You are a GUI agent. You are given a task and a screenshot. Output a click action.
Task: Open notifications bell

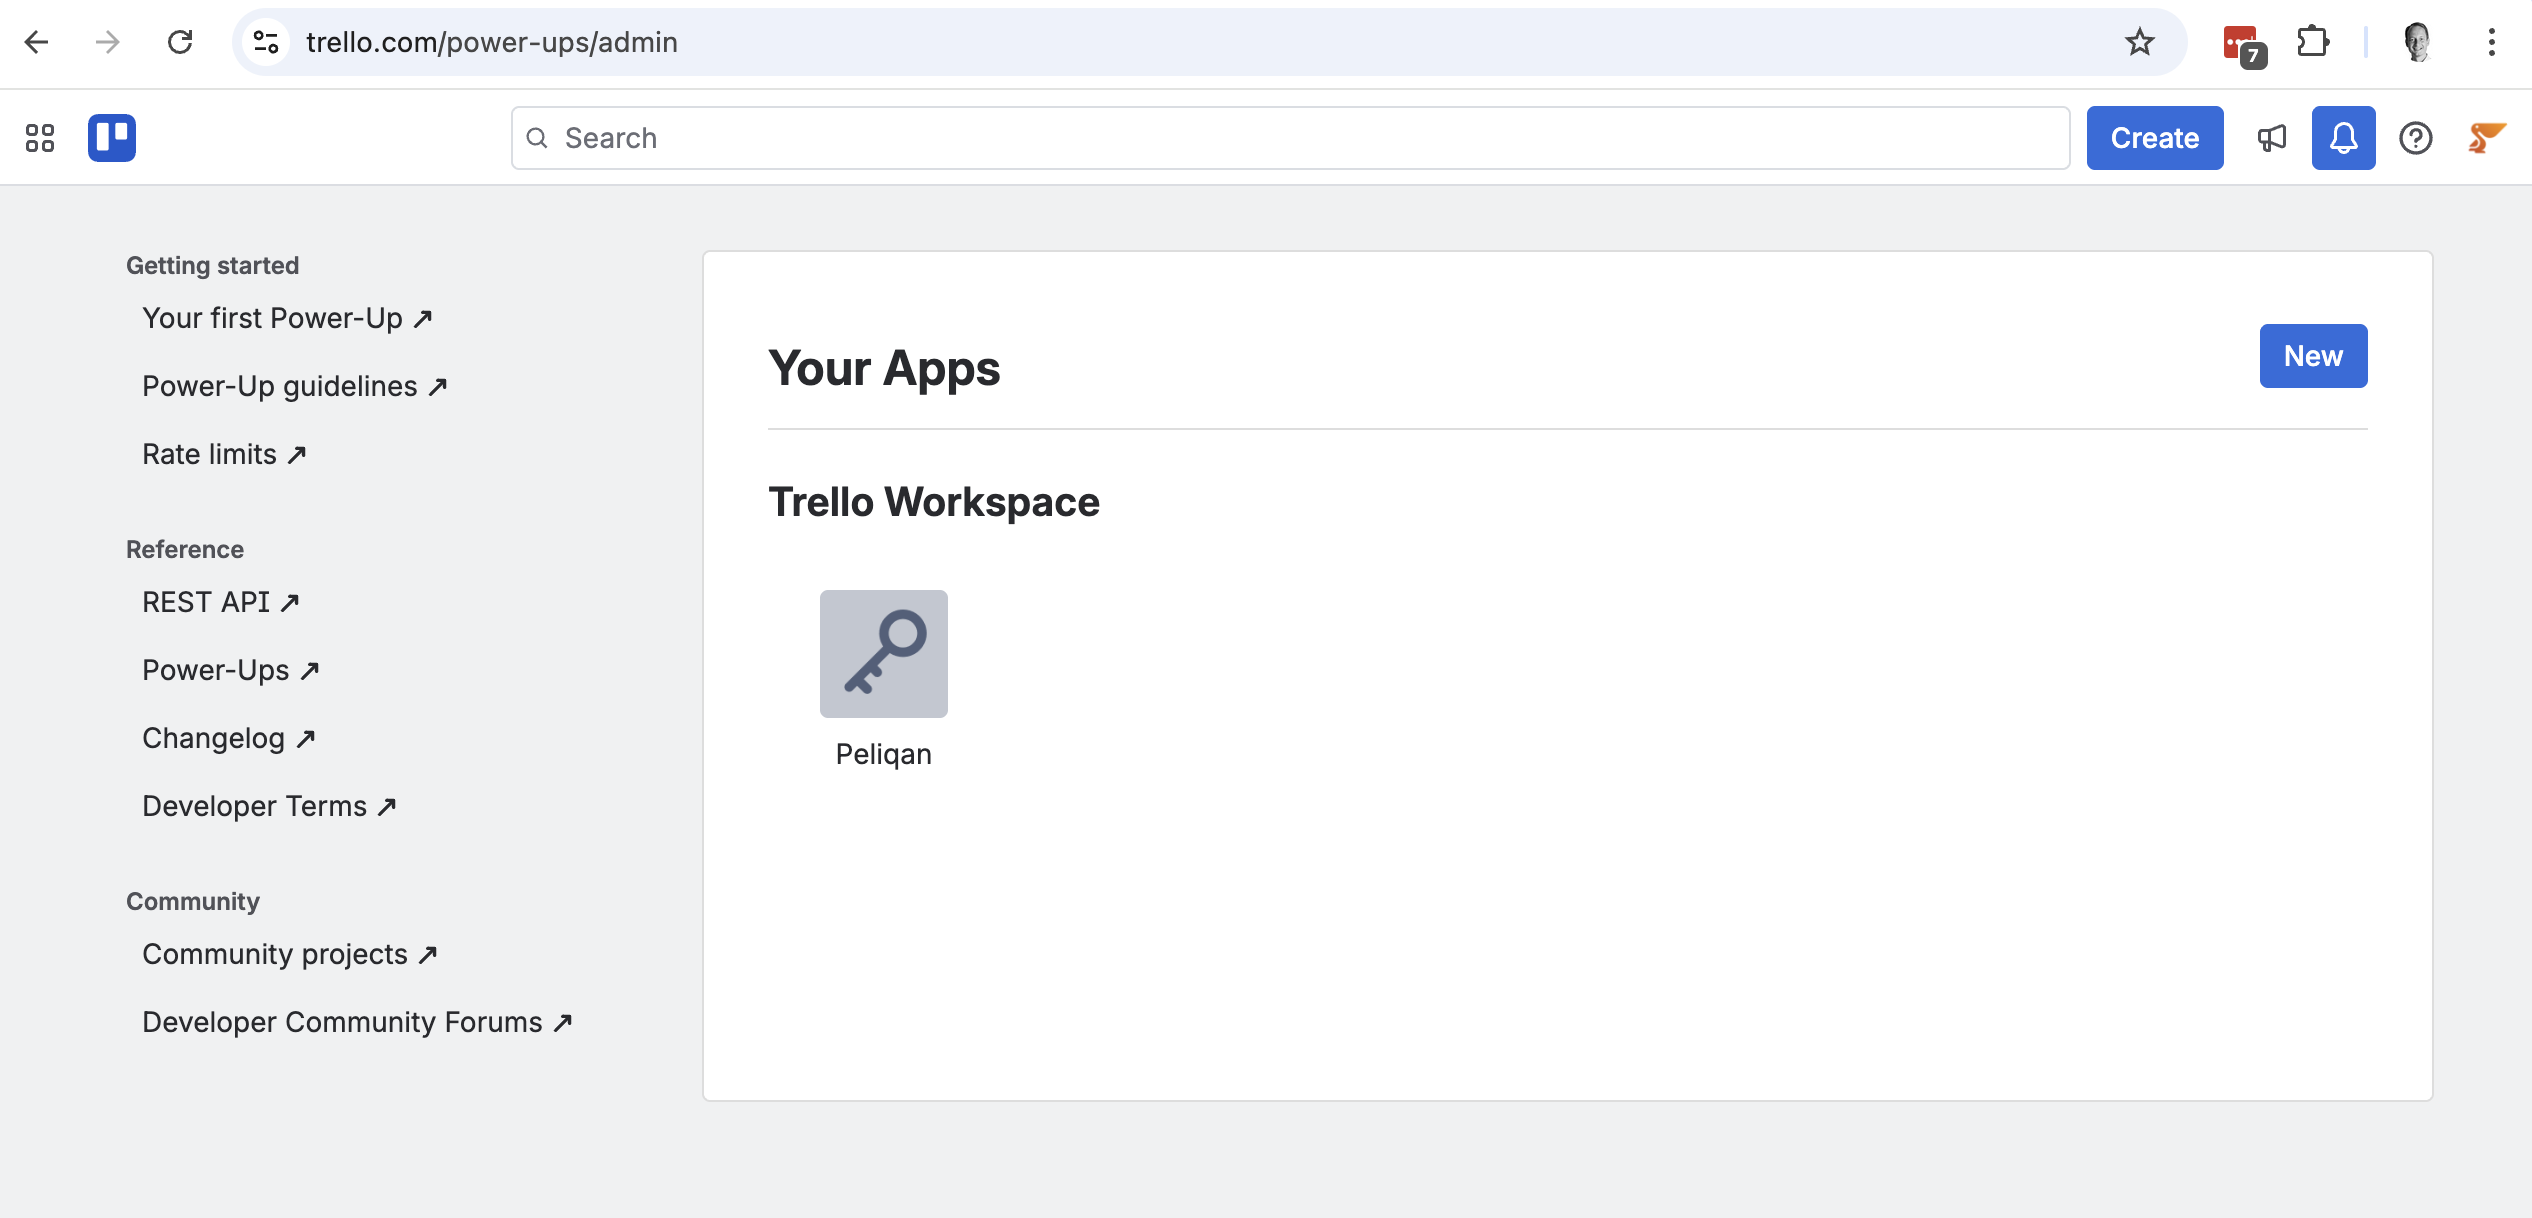click(x=2343, y=138)
